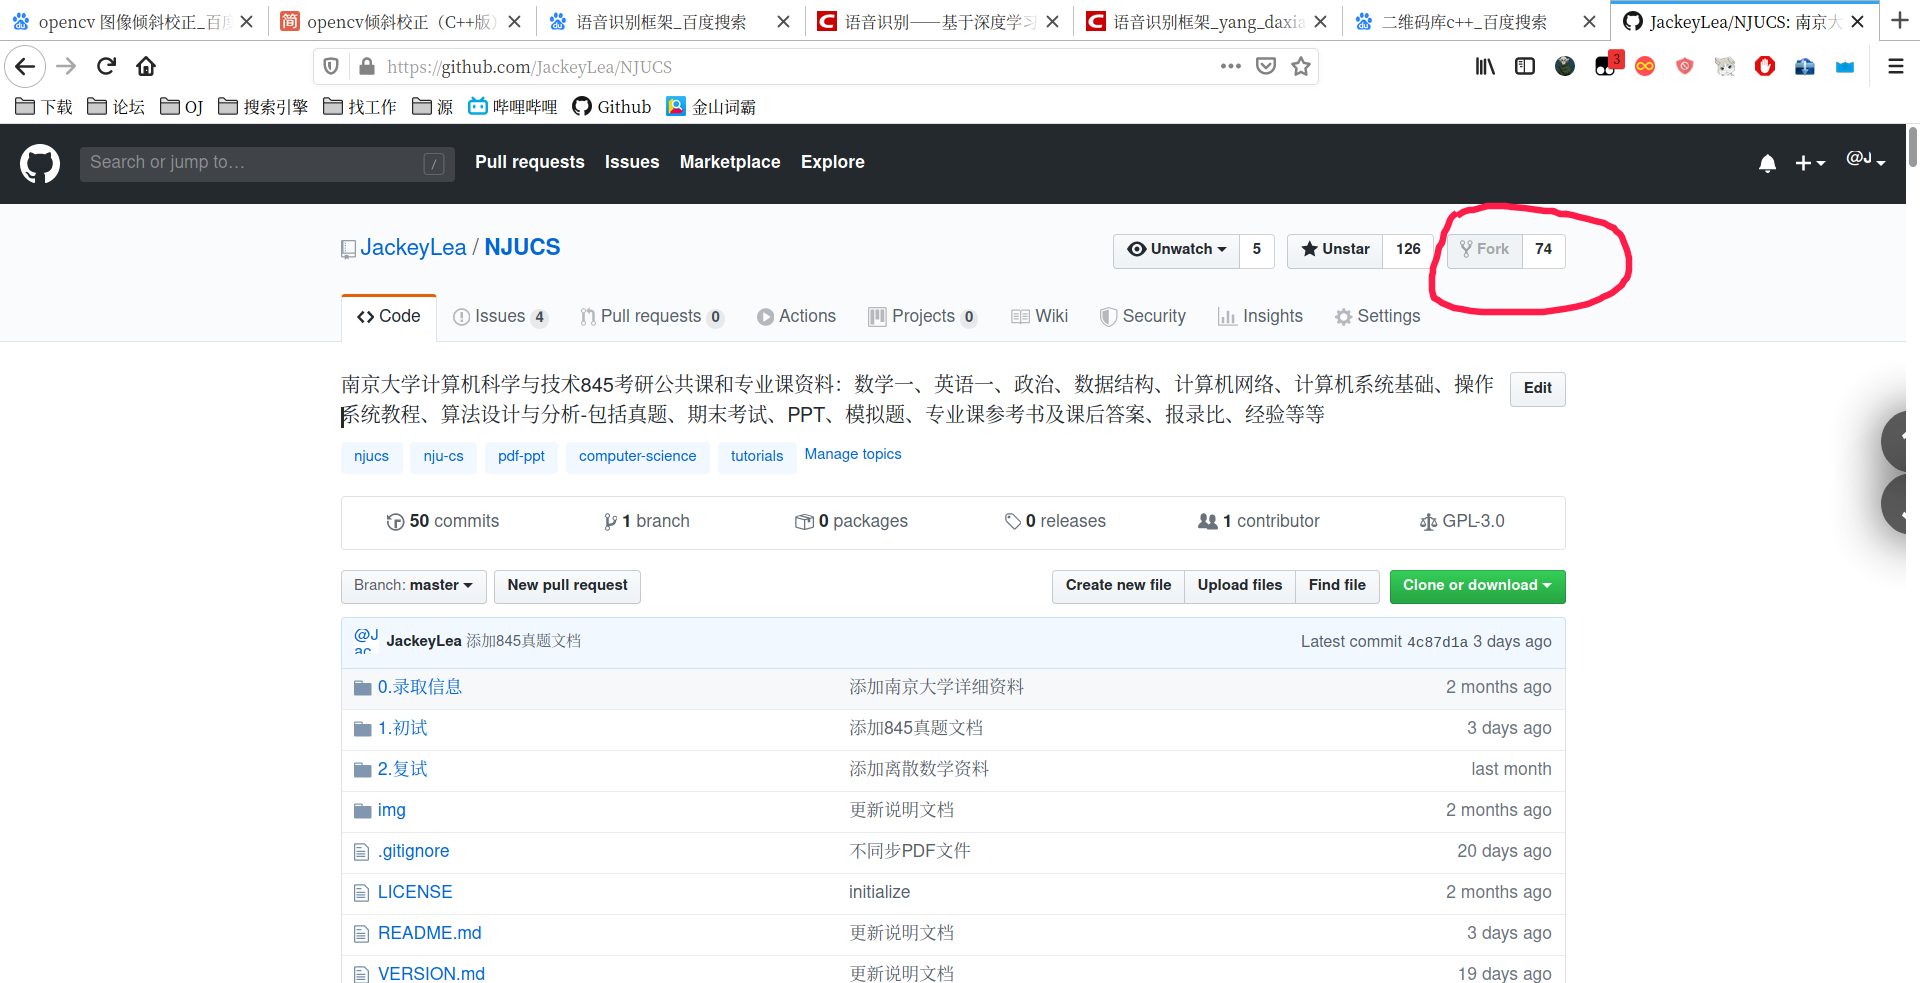Select the computer-science topic tag
This screenshot has height=983, width=1920.
point(637,457)
